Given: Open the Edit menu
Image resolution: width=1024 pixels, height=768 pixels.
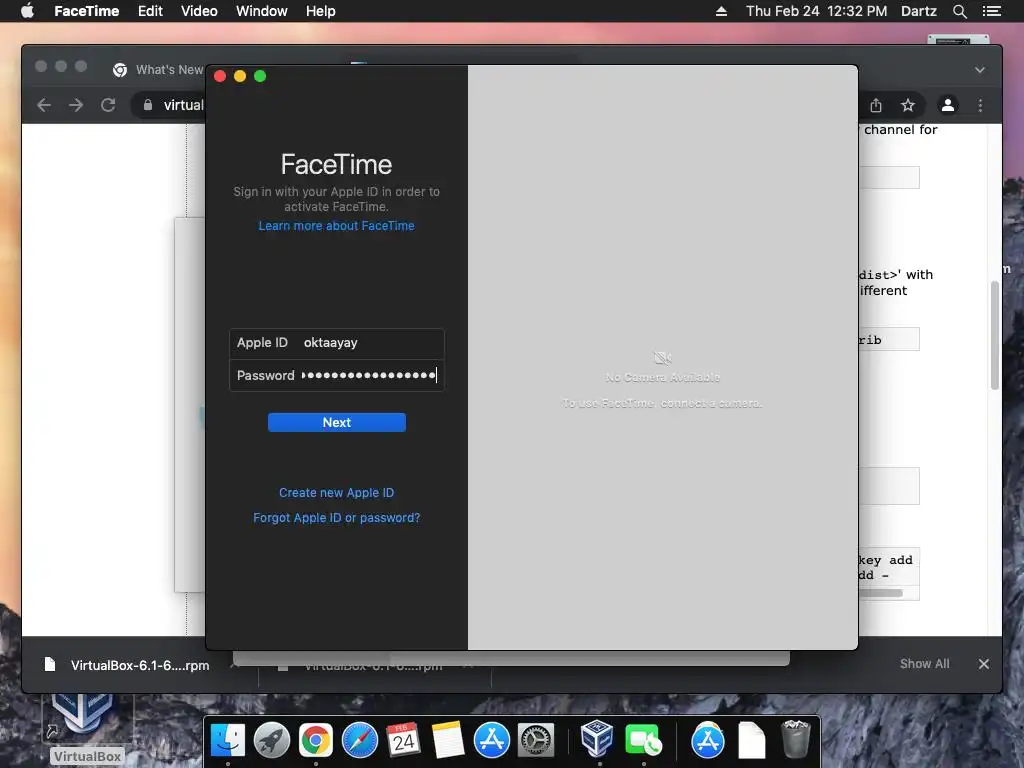Looking at the screenshot, I should click(150, 11).
